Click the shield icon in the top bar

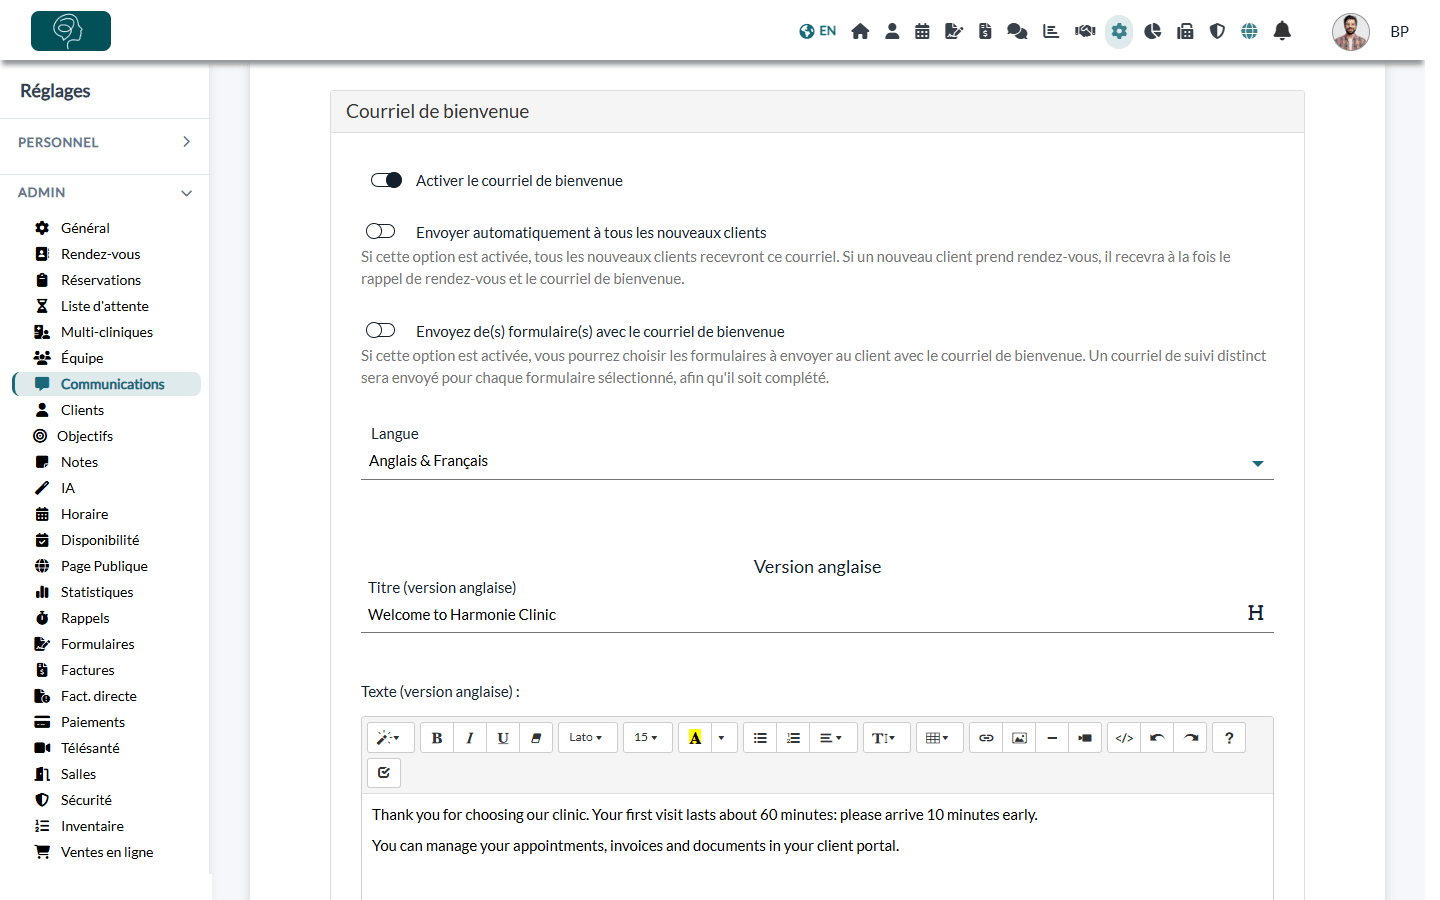(x=1217, y=31)
